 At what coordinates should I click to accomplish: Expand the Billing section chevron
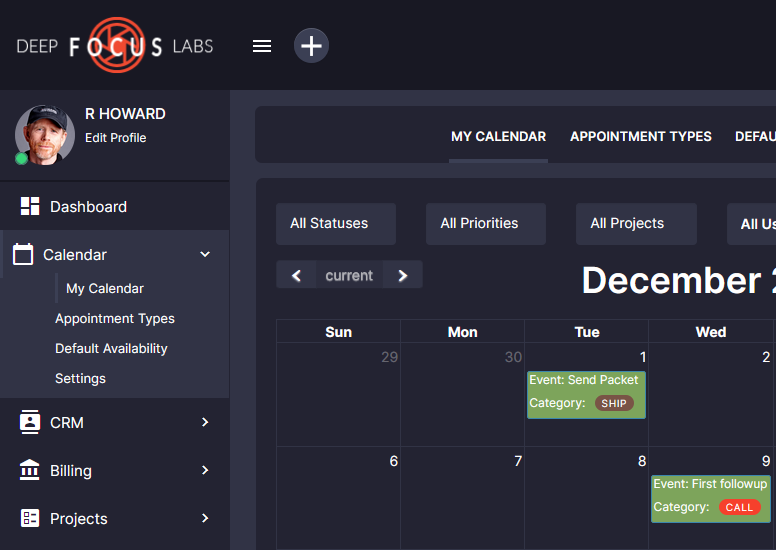(x=205, y=470)
